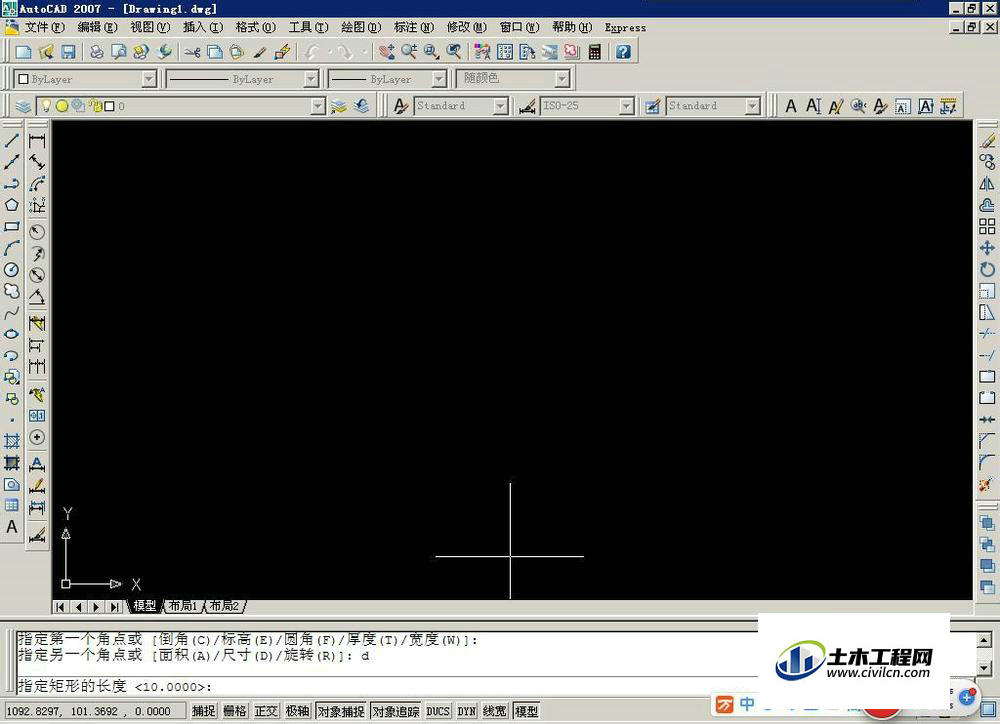Open the ByLayer linetype dropdown

(x=311, y=79)
